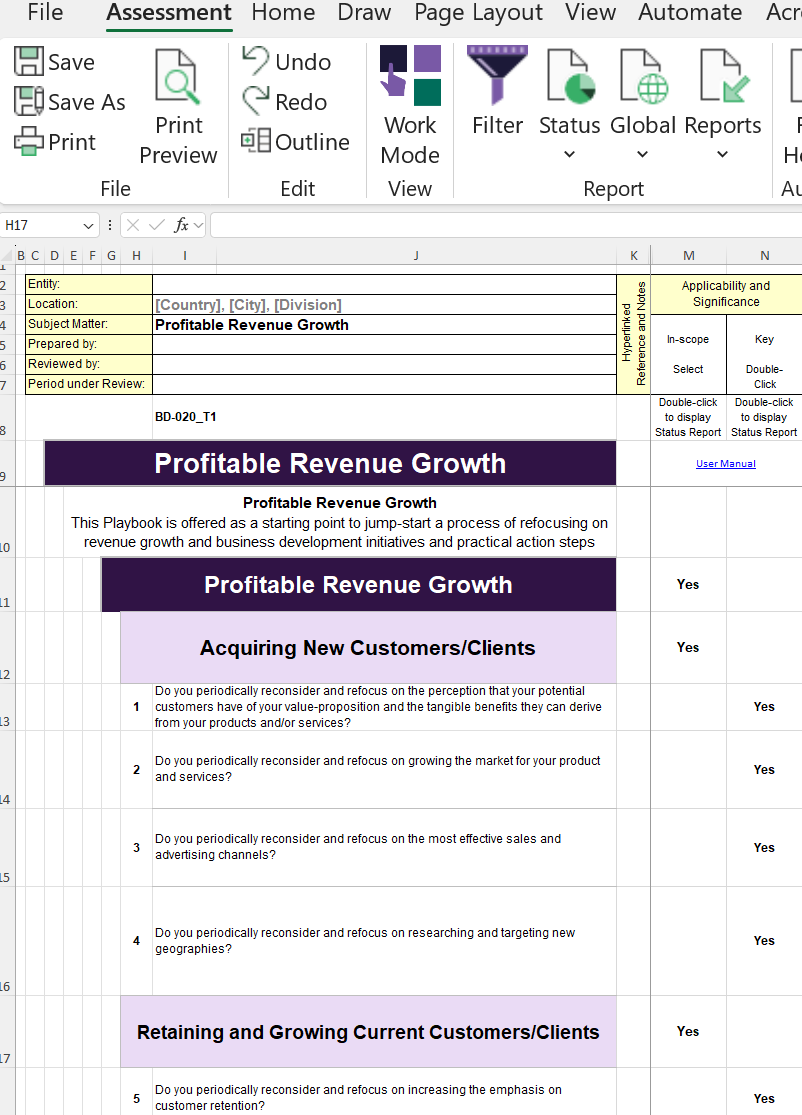Click the Insert Function fx button

point(182,226)
